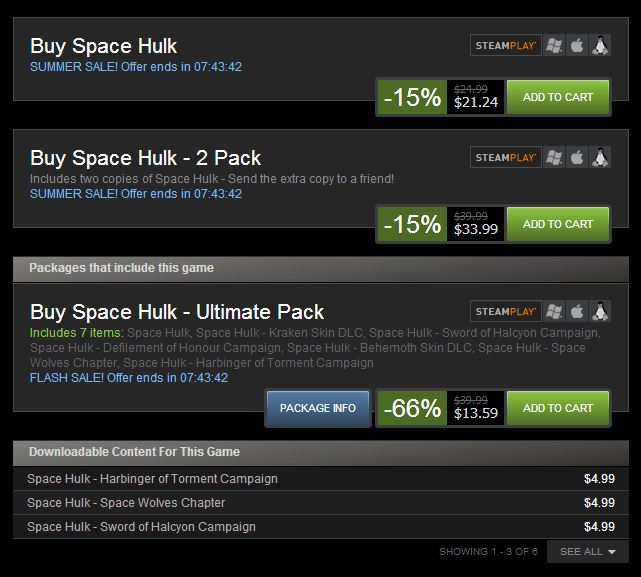Click SteamPlay badge in Space Hulk box
This screenshot has height=577, width=641.
point(506,45)
